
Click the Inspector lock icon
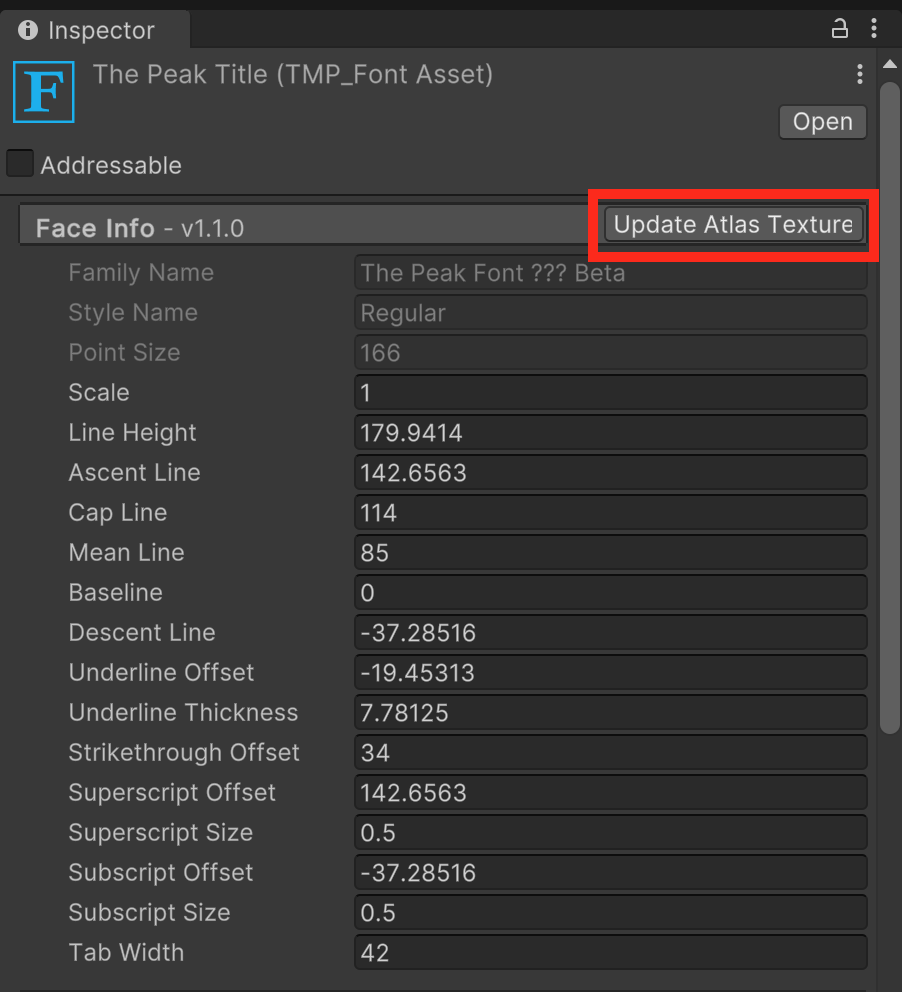[840, 30]
